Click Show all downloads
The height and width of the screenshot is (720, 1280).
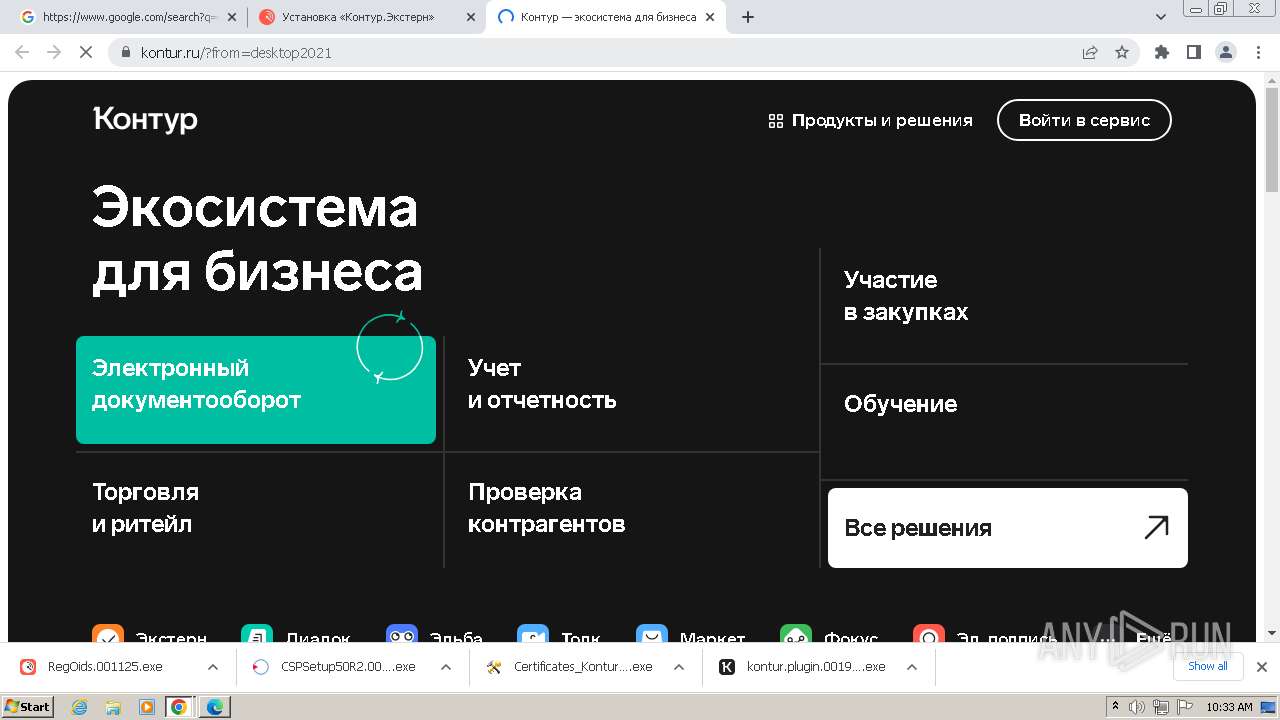(1208, 666)
